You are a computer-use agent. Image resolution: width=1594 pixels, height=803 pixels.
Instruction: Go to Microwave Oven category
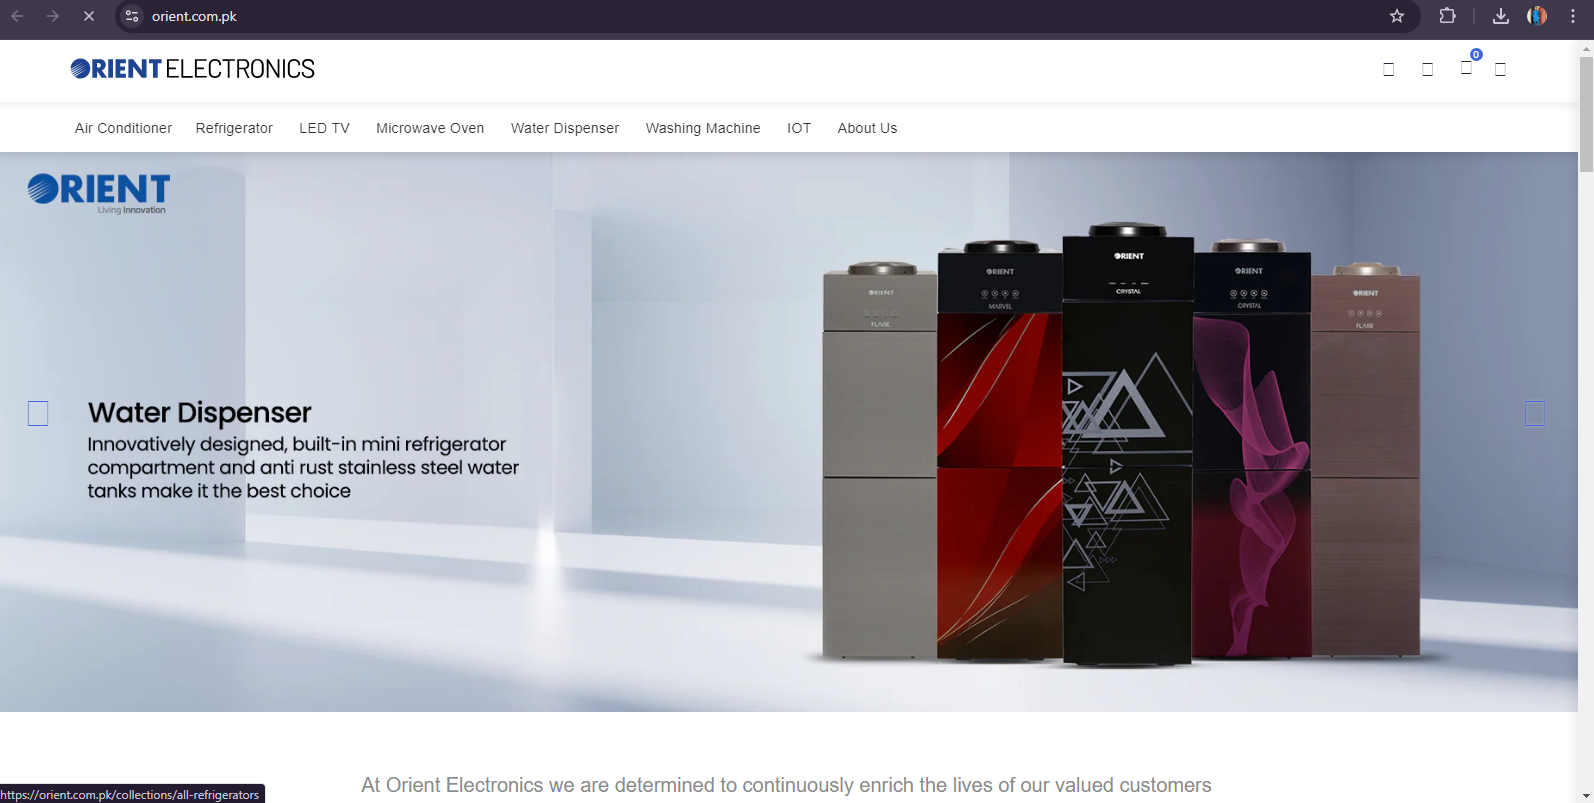pos(430,128)
